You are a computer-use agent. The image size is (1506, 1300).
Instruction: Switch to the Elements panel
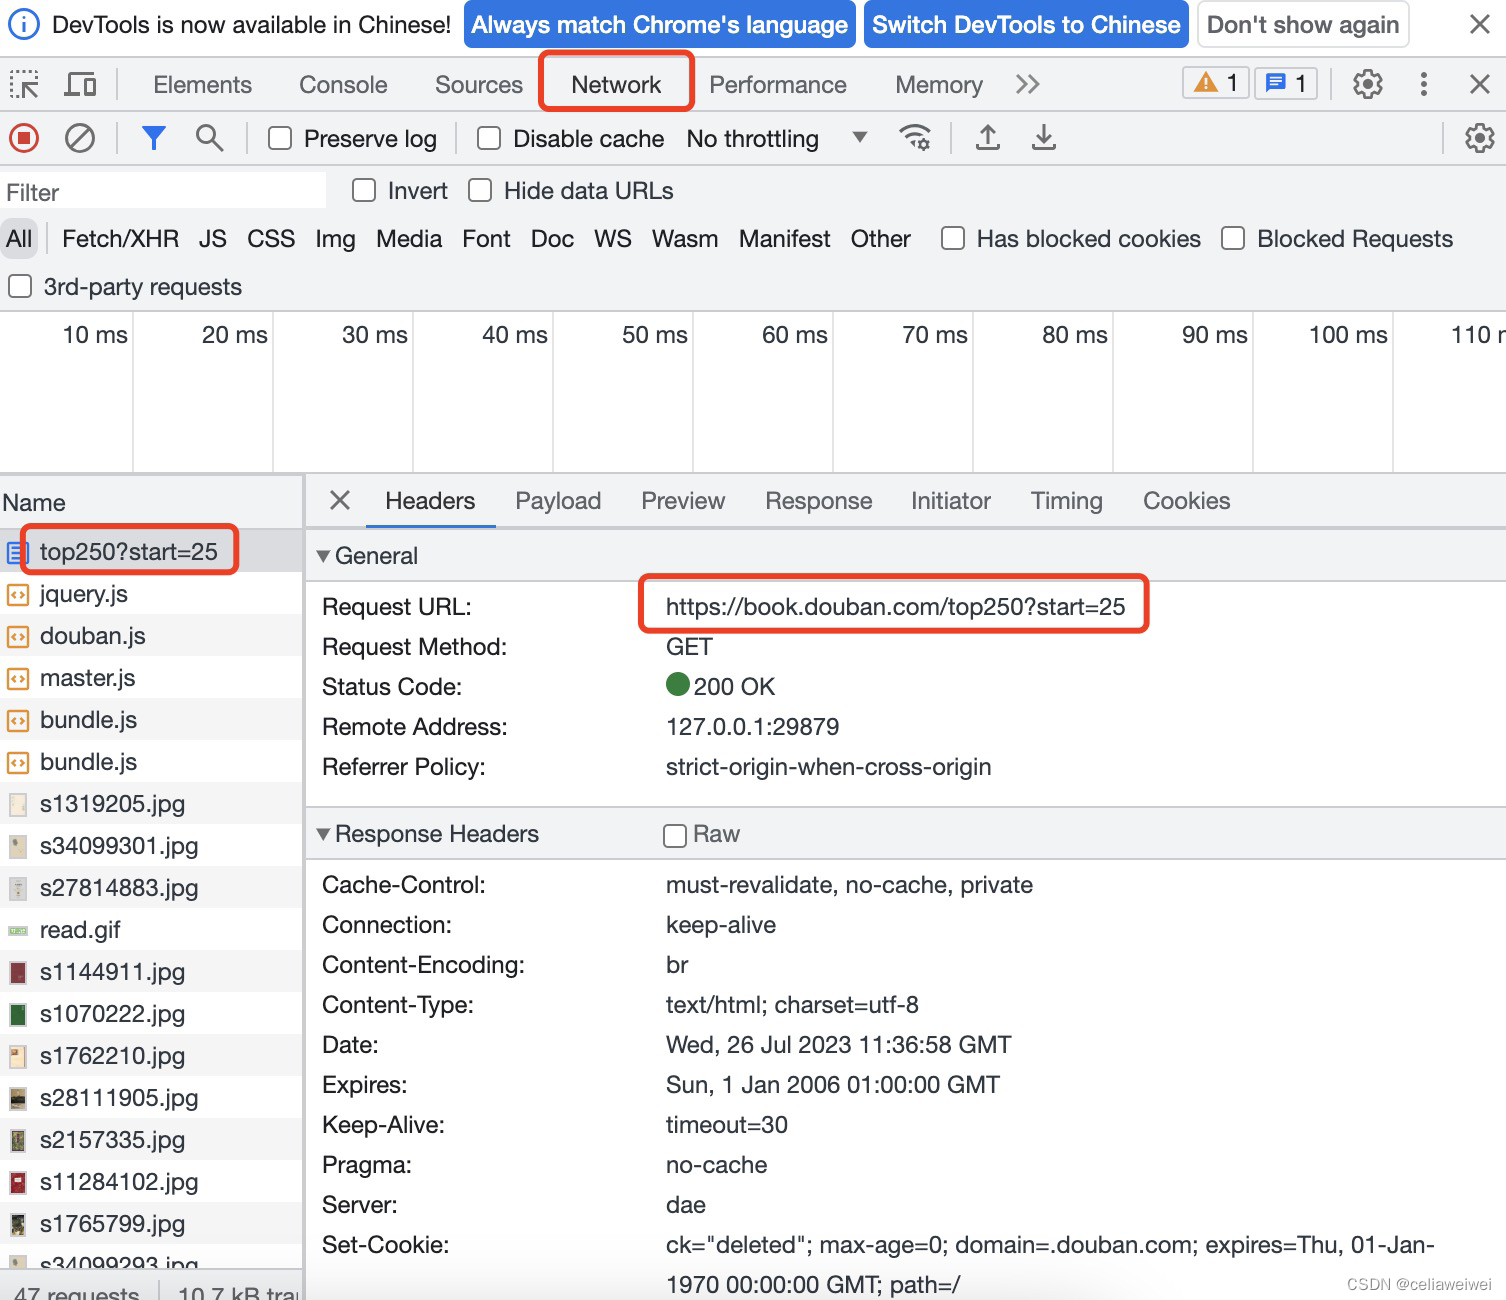(203, 85)
